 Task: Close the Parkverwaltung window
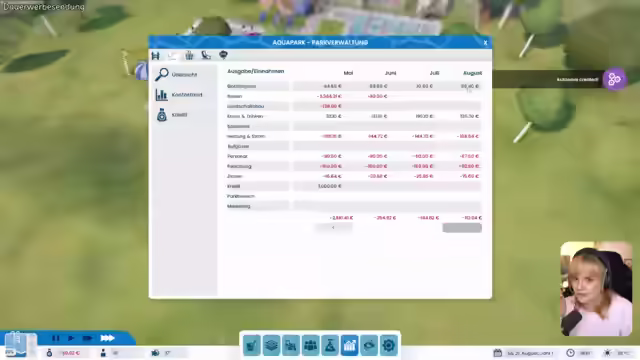[485, 42]
